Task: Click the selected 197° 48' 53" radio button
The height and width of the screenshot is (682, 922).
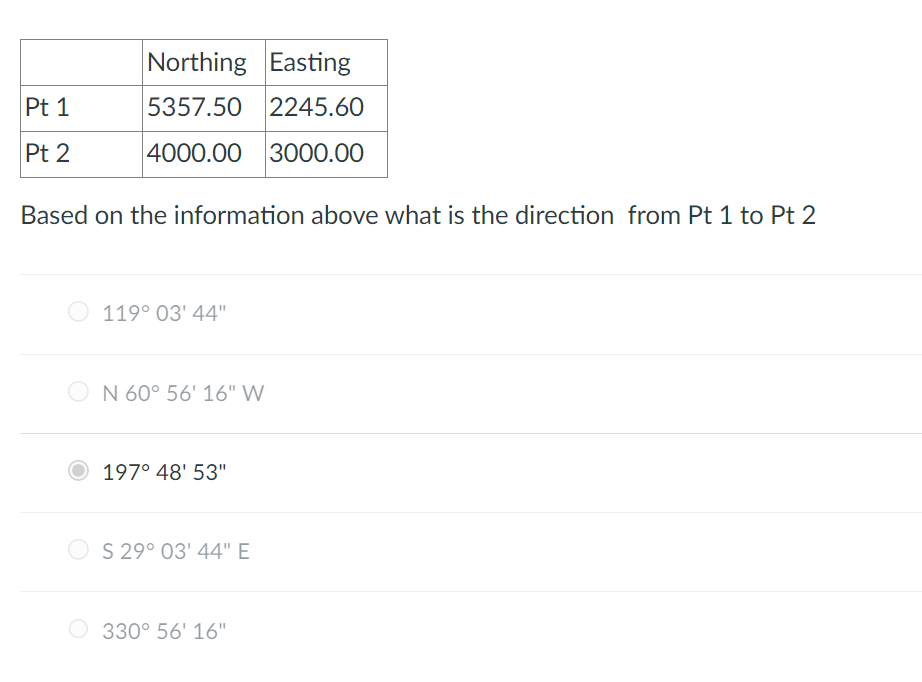Action: 78,470
